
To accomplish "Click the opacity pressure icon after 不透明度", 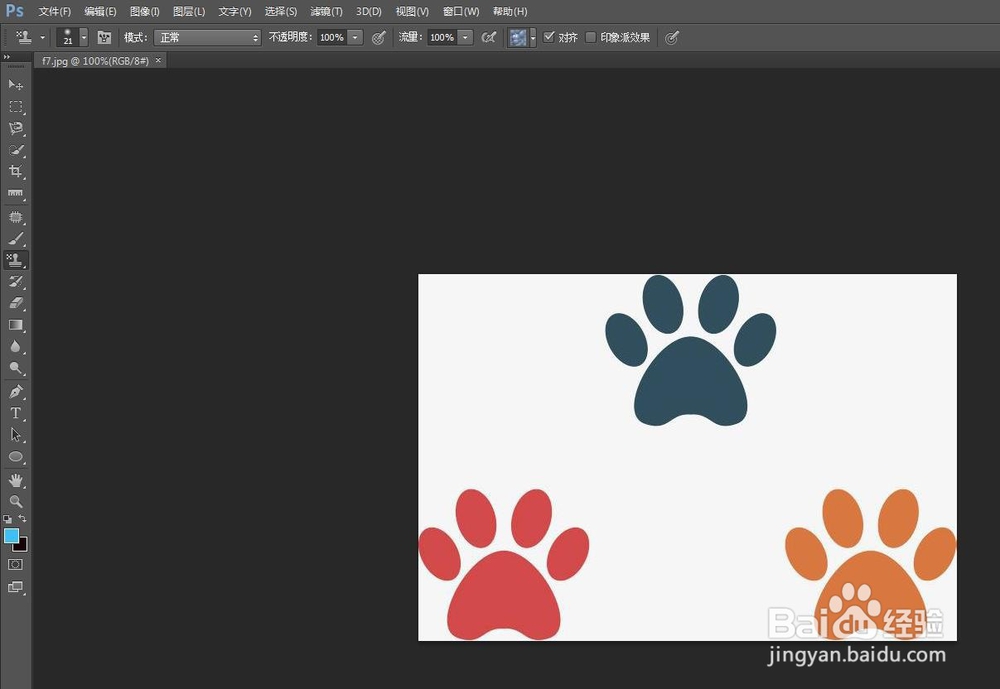I will [x=379, y=38].
